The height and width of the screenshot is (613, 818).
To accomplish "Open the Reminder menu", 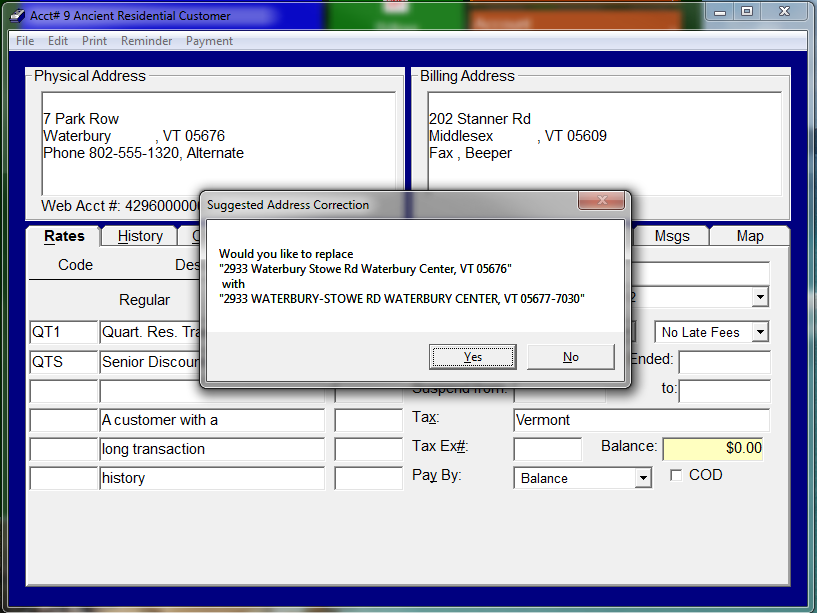I will pyautogui.click(x=147, y=41).
